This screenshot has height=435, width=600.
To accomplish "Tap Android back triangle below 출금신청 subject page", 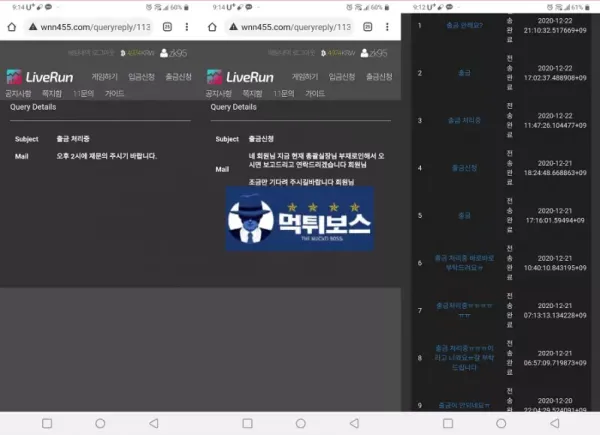I will point(354,423).
